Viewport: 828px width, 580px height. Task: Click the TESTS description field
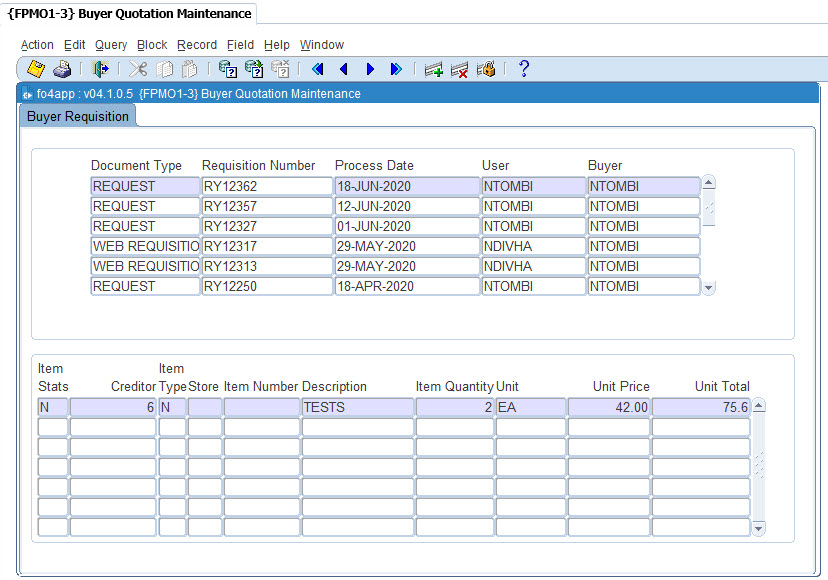357,407
